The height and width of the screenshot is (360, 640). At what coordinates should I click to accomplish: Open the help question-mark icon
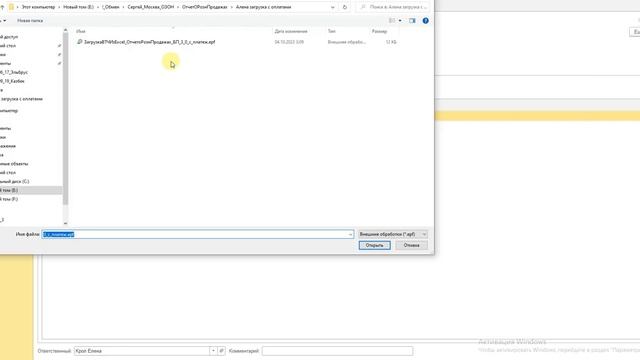pos(425,20)
